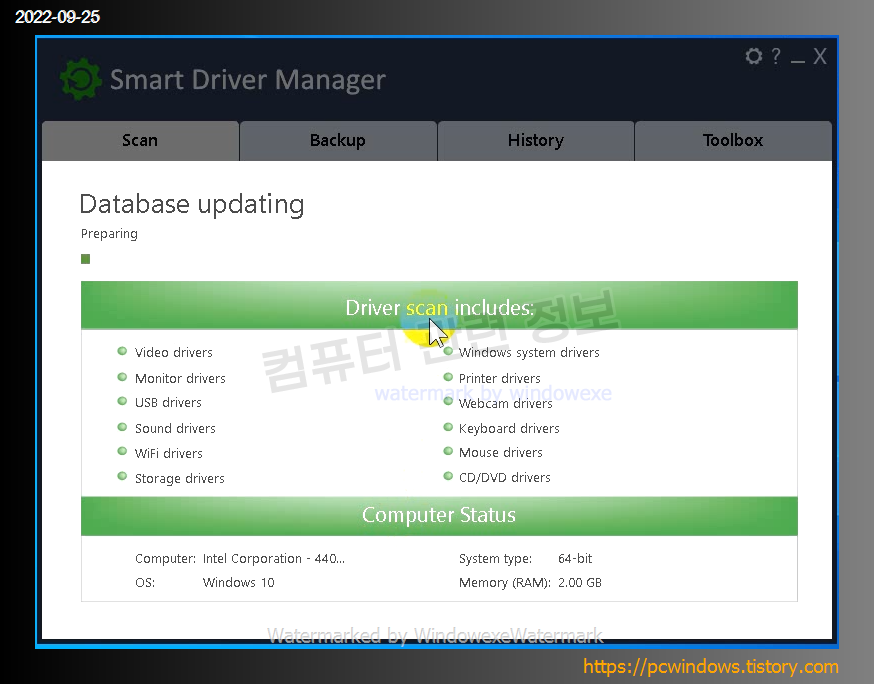The image size is (874, 684).
Task: Go to the History tab
Action: 536,140
